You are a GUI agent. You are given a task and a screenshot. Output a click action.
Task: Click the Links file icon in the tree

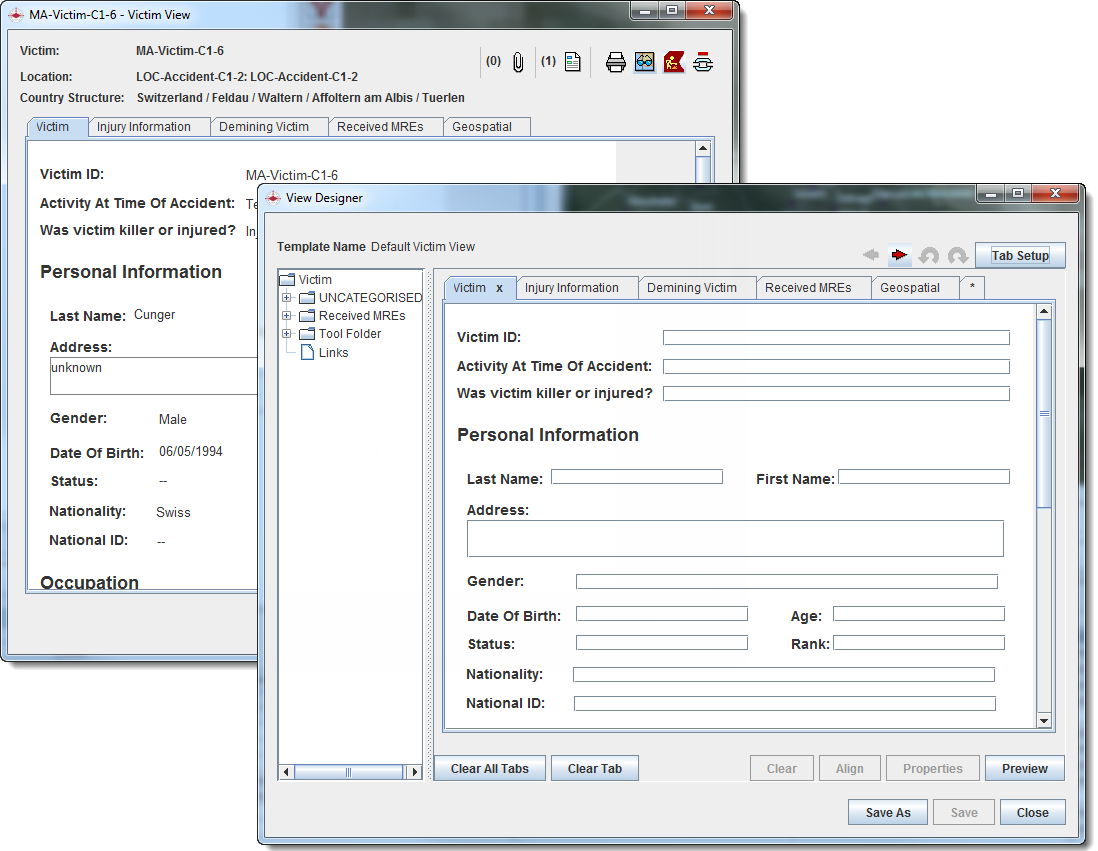point(307,352)
